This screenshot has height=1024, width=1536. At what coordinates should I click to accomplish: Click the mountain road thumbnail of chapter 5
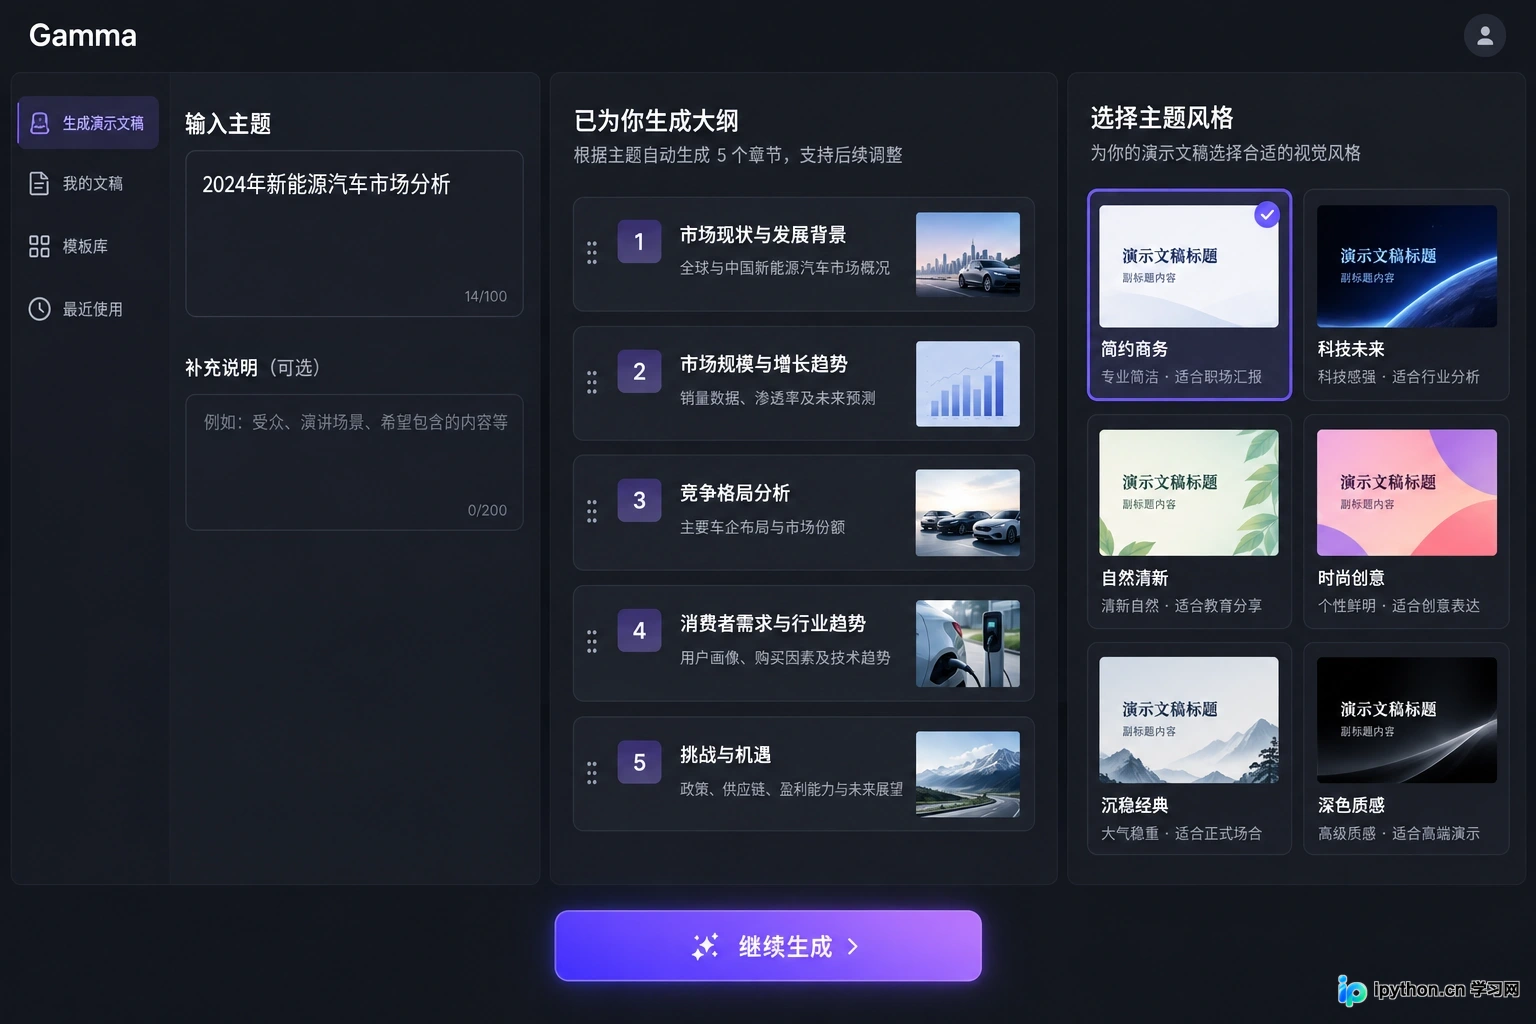coord(968,774)
